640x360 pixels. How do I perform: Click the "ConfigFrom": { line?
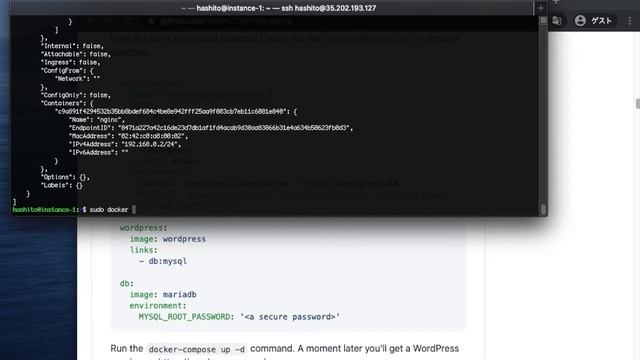pyautogui.click(x=67, y=71)
